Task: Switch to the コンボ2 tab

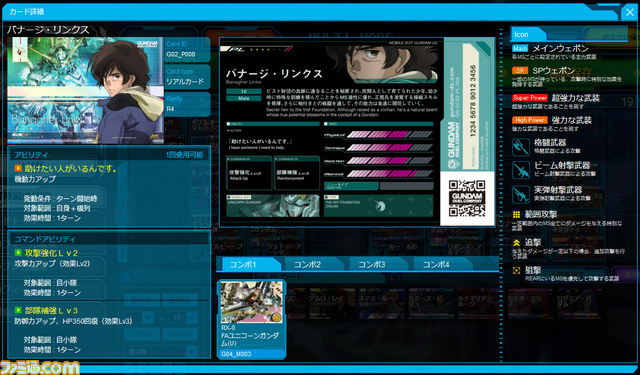Action: click(x=308, y=264)
